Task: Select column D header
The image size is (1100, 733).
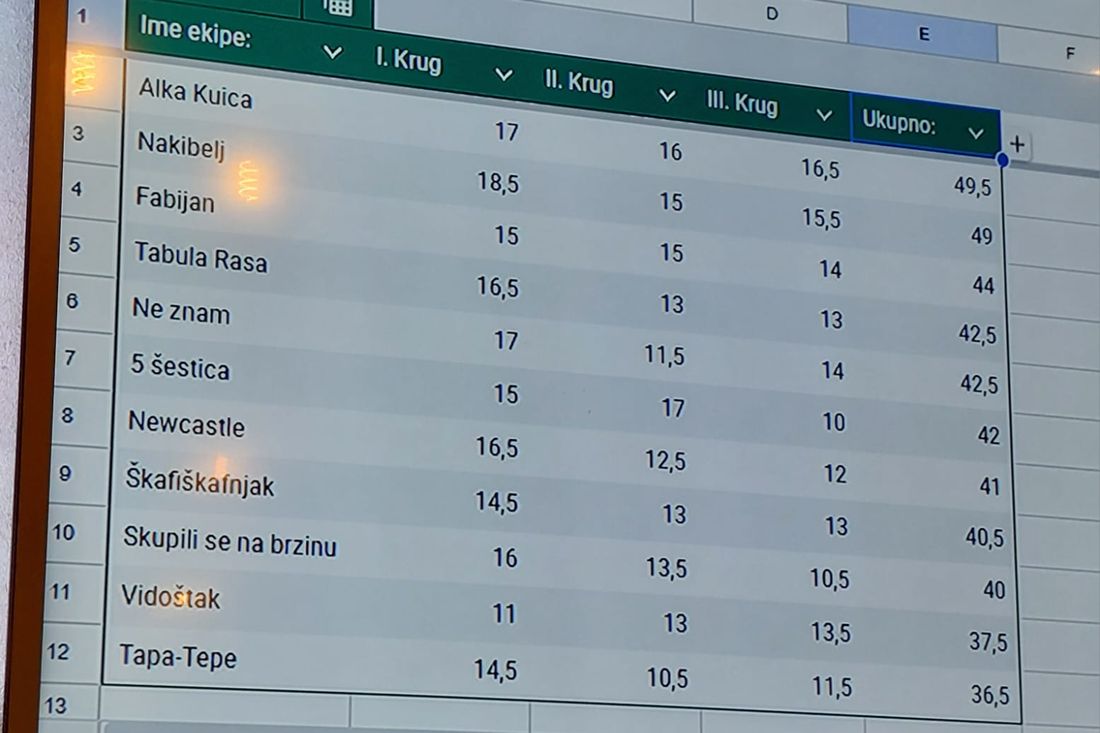Action: (x=771, y=14)
